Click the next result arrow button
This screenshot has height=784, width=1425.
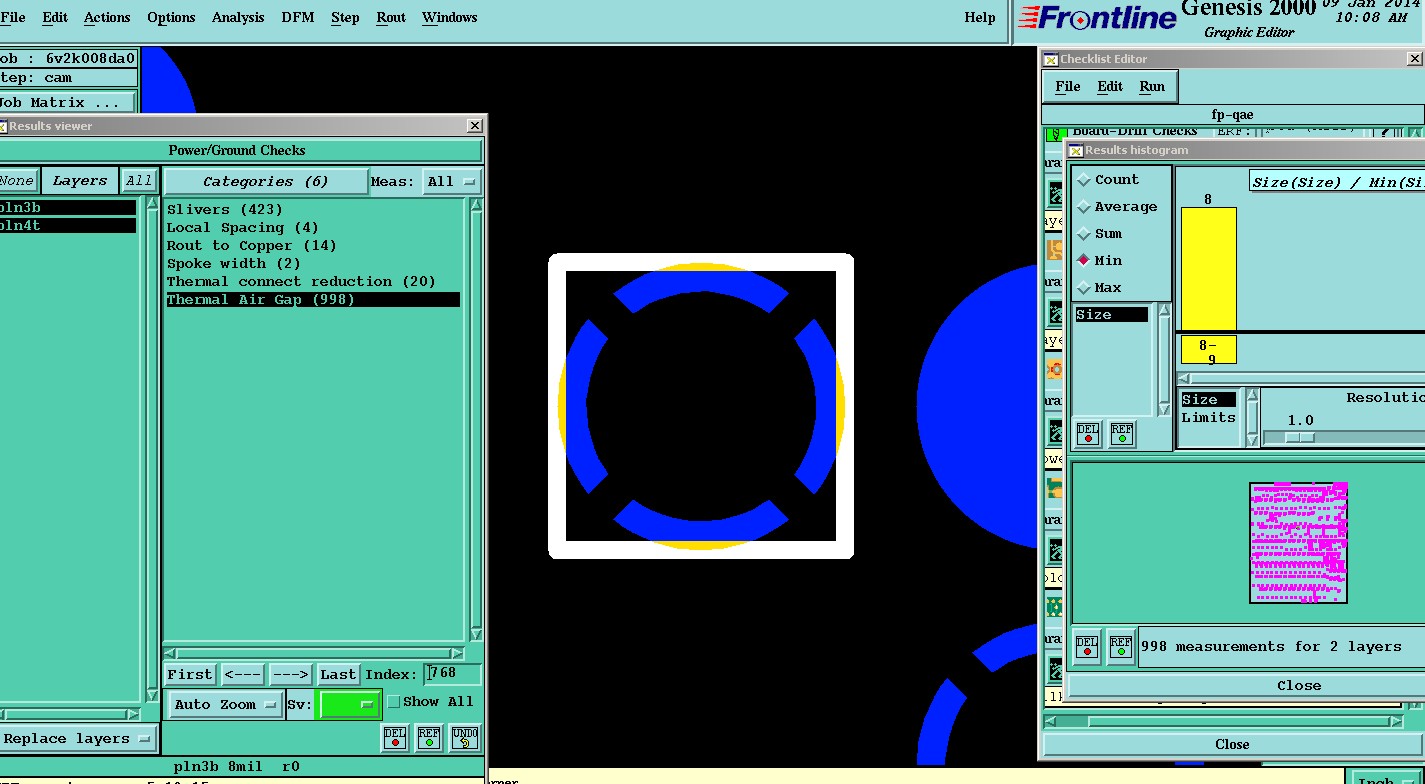(291, 674)
